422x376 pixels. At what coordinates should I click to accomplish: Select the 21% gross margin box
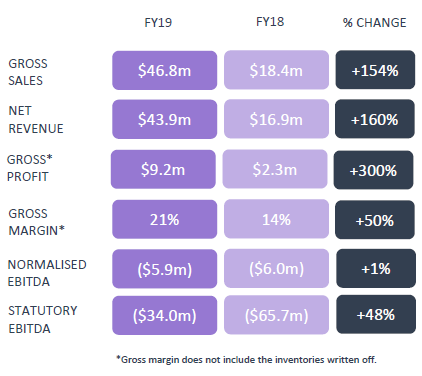(165, 219)
